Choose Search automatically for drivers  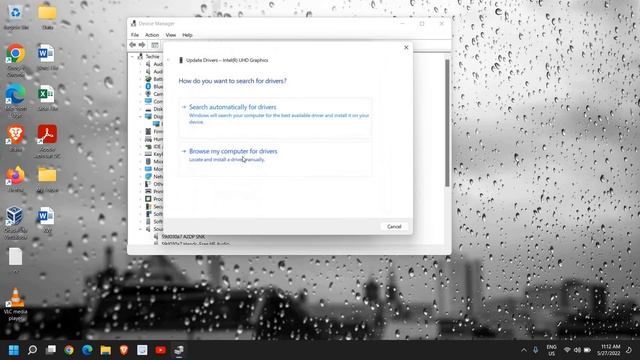click(275, 117)
